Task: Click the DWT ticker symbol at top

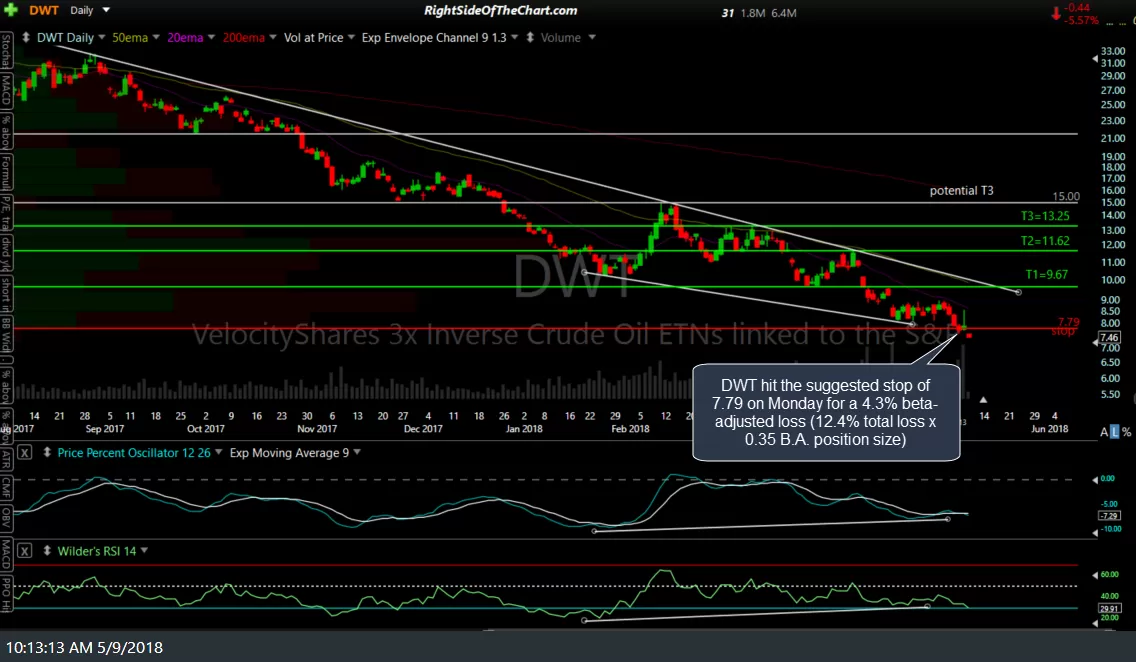Action: click(43, 10)
